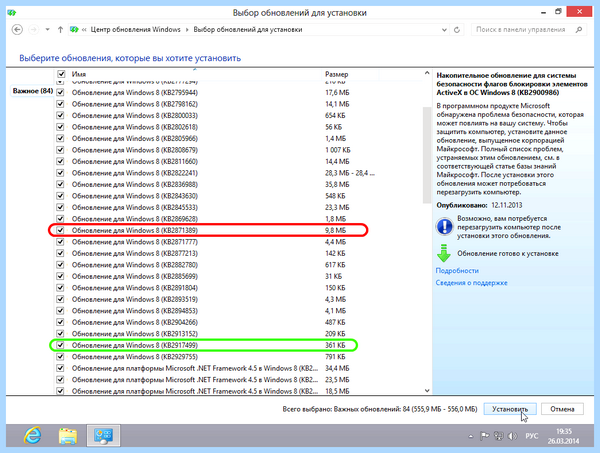The image size is (600, 453).
Task: Click the search magnifier icon
Action: (579, 29)
